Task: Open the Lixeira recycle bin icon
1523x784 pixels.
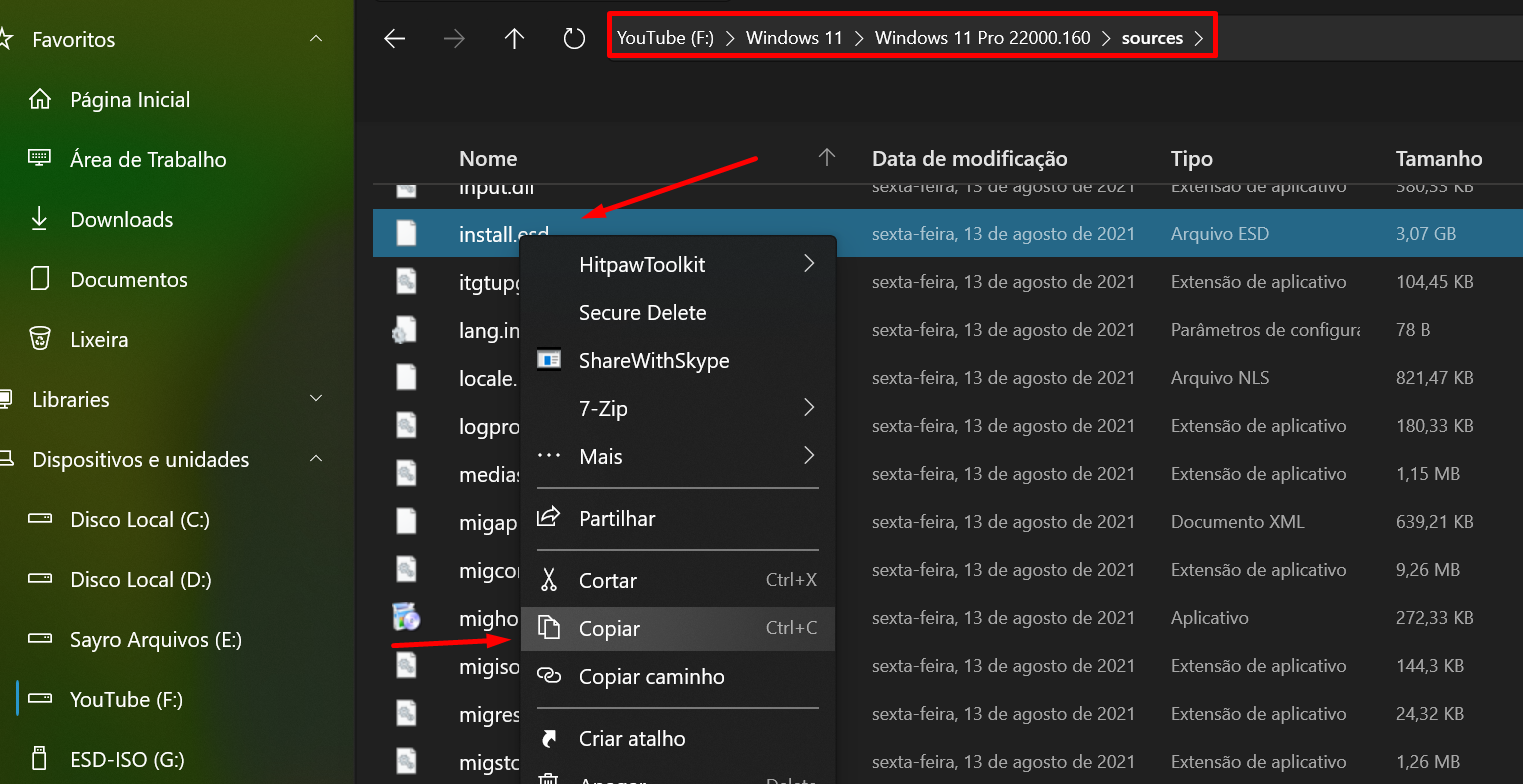Action: point(40,339)
